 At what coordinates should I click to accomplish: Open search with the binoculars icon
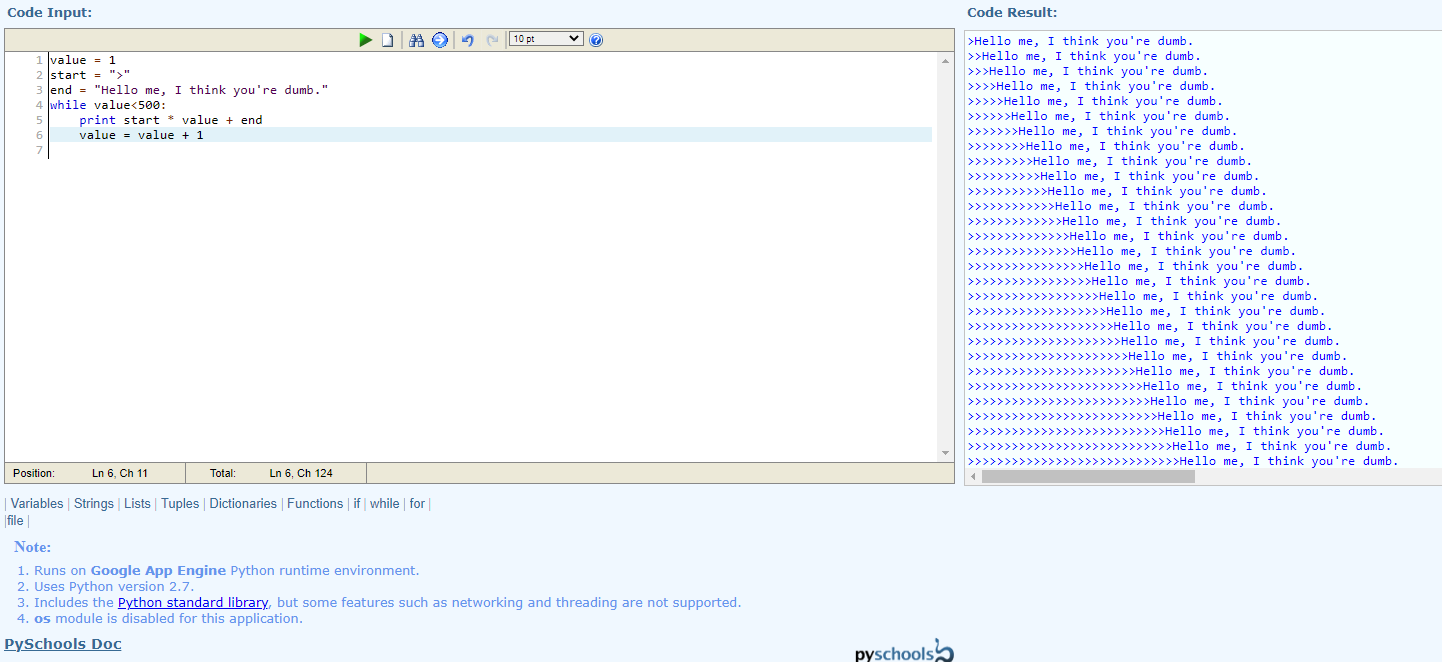pyautogui.click(x=417, y=40)
